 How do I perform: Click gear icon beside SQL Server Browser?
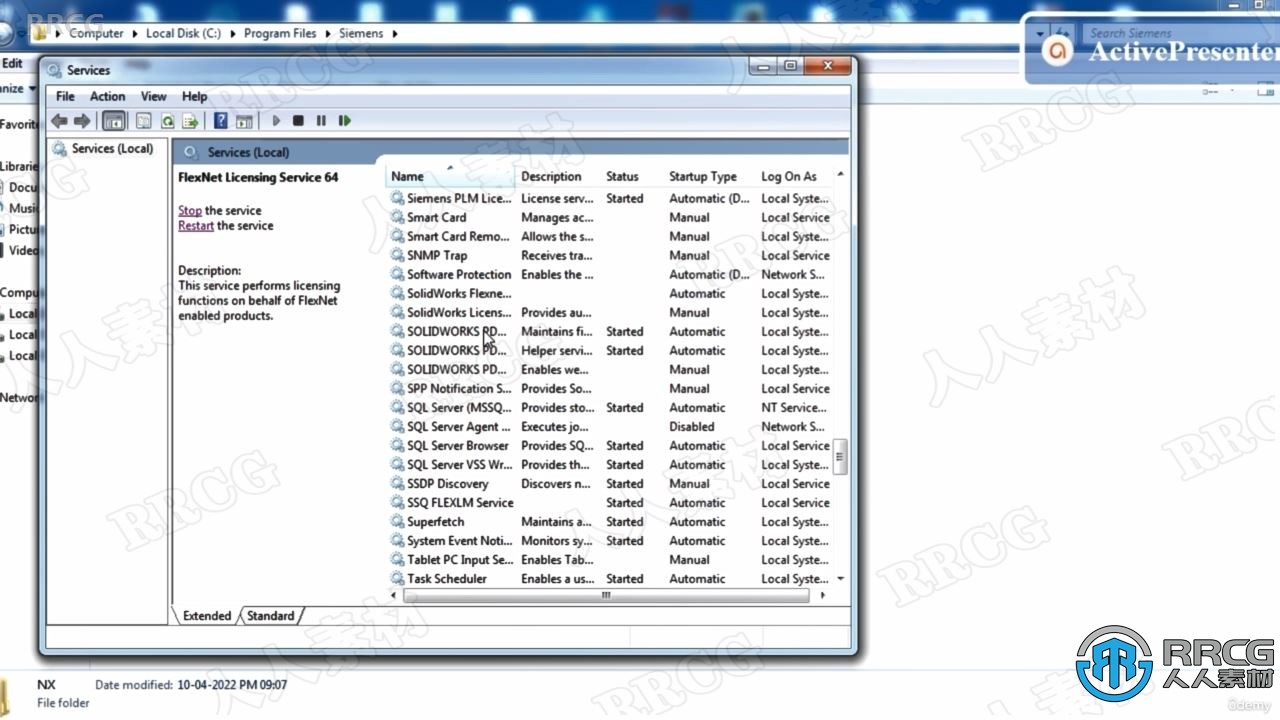(397, 445)
